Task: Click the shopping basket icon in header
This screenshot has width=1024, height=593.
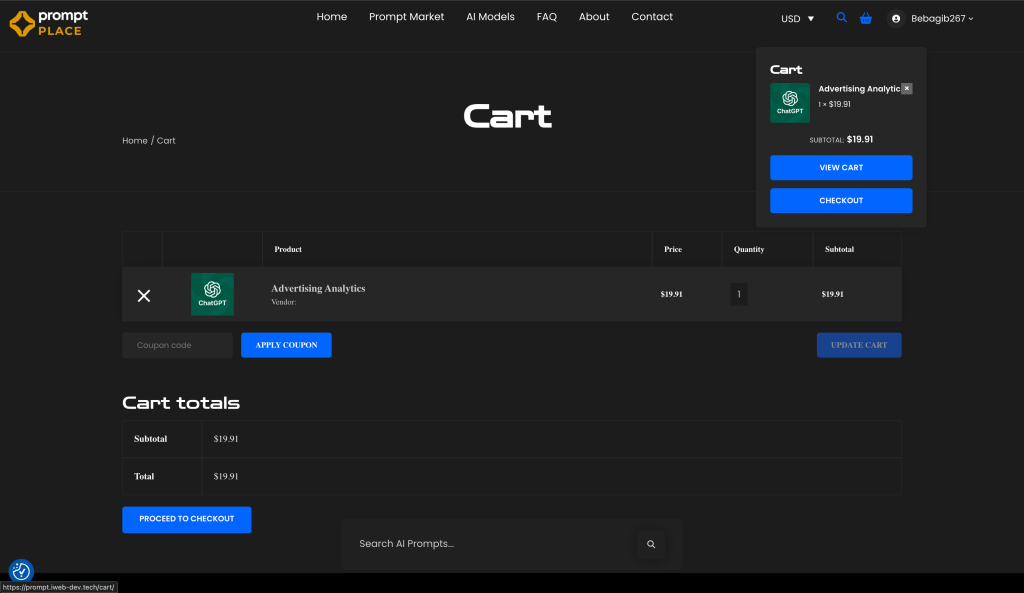Action: pyautogui.click(x=865, y=18)
